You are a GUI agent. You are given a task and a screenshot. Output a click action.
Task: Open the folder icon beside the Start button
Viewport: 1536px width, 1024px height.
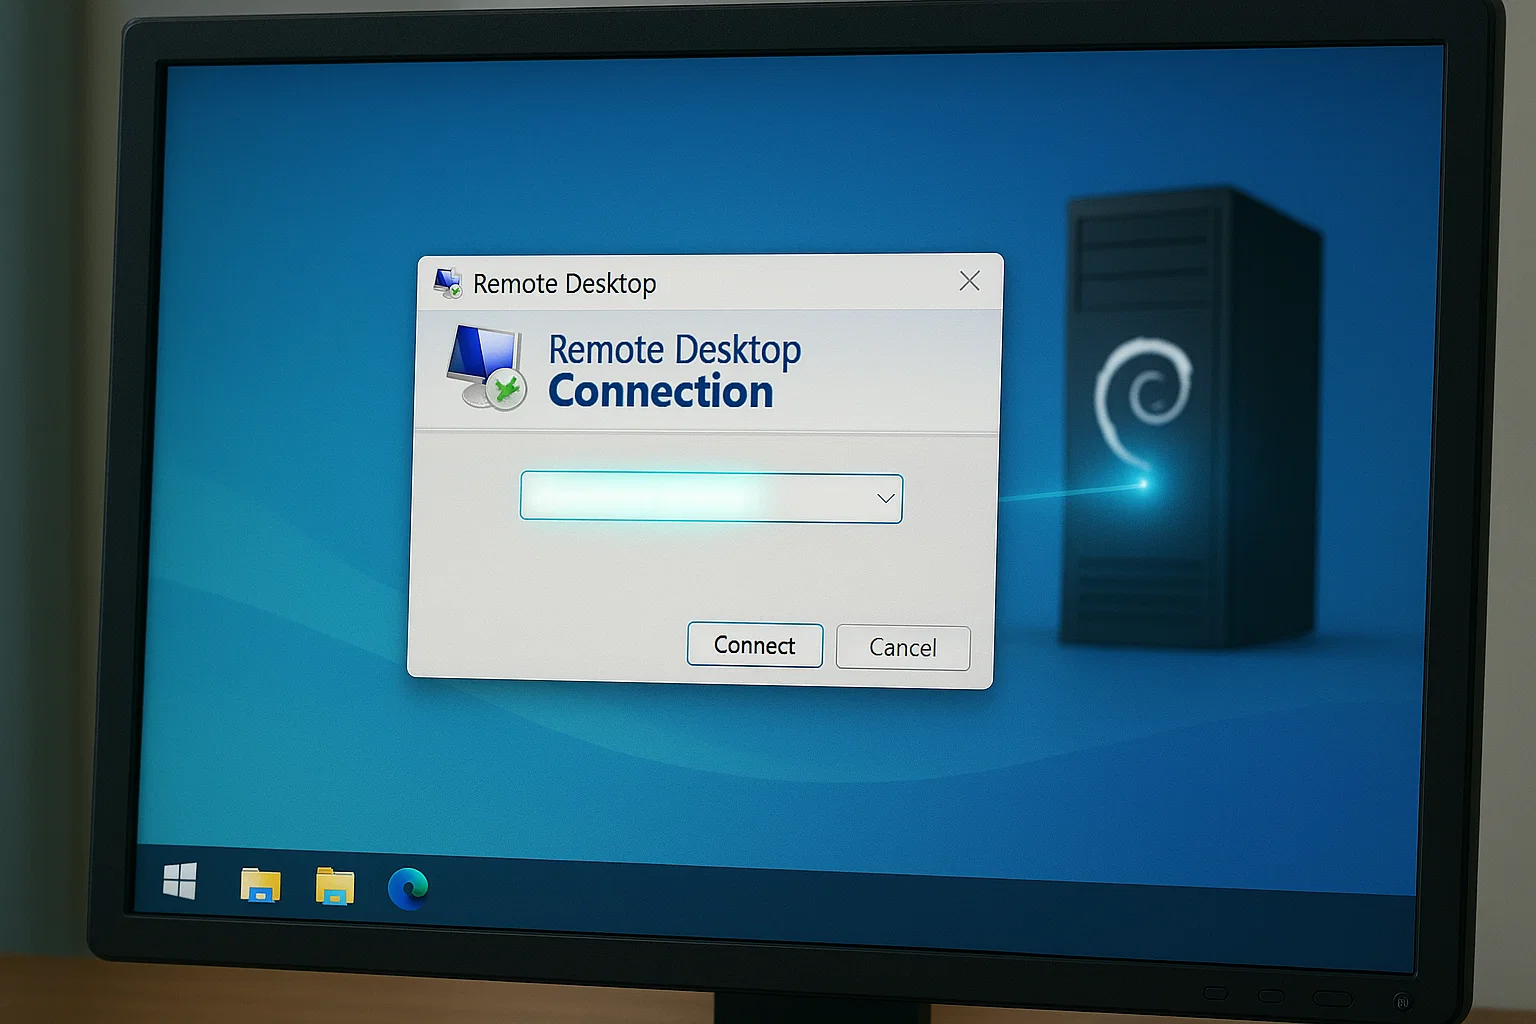point(260,885)
